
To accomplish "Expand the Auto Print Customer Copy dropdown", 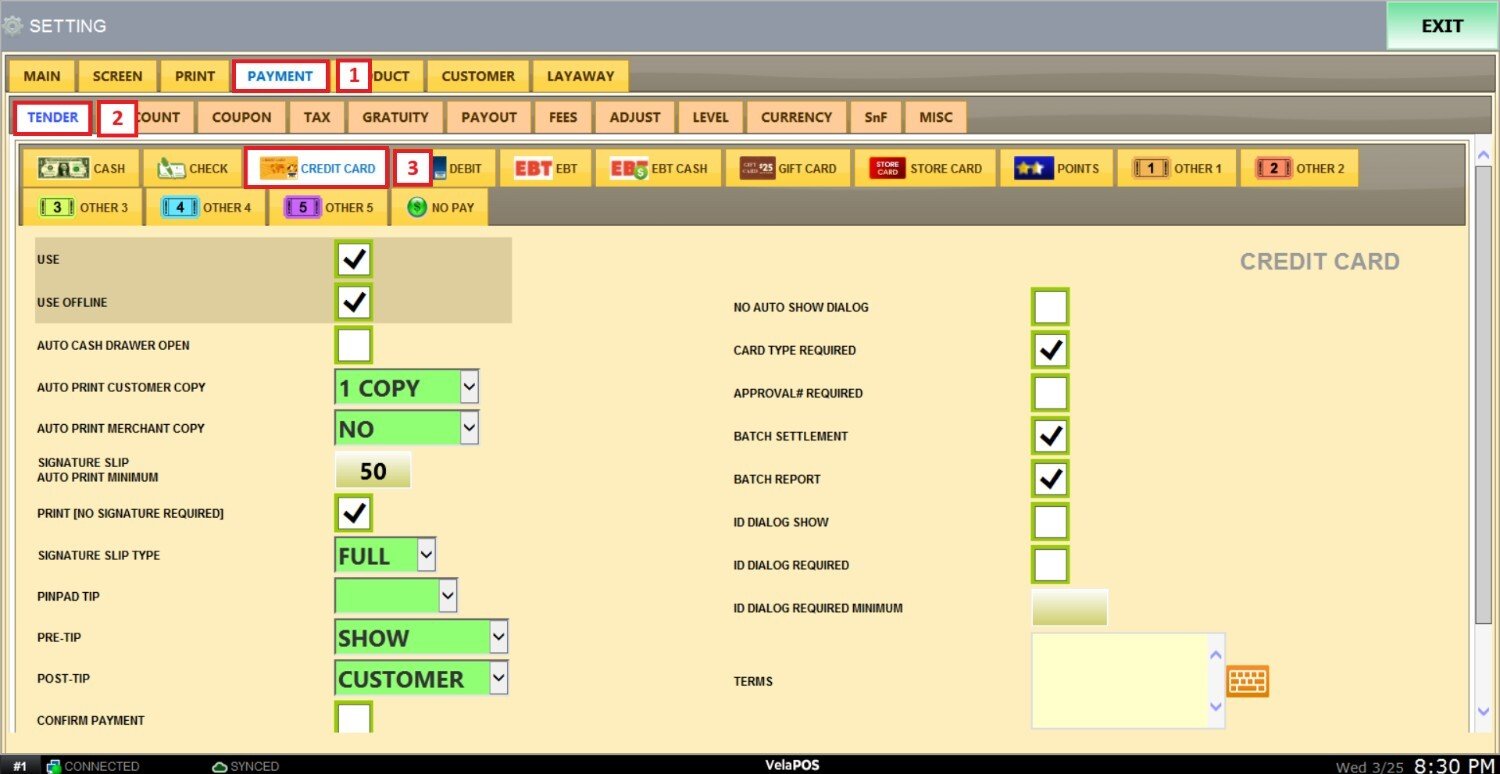I will (469, 387).
